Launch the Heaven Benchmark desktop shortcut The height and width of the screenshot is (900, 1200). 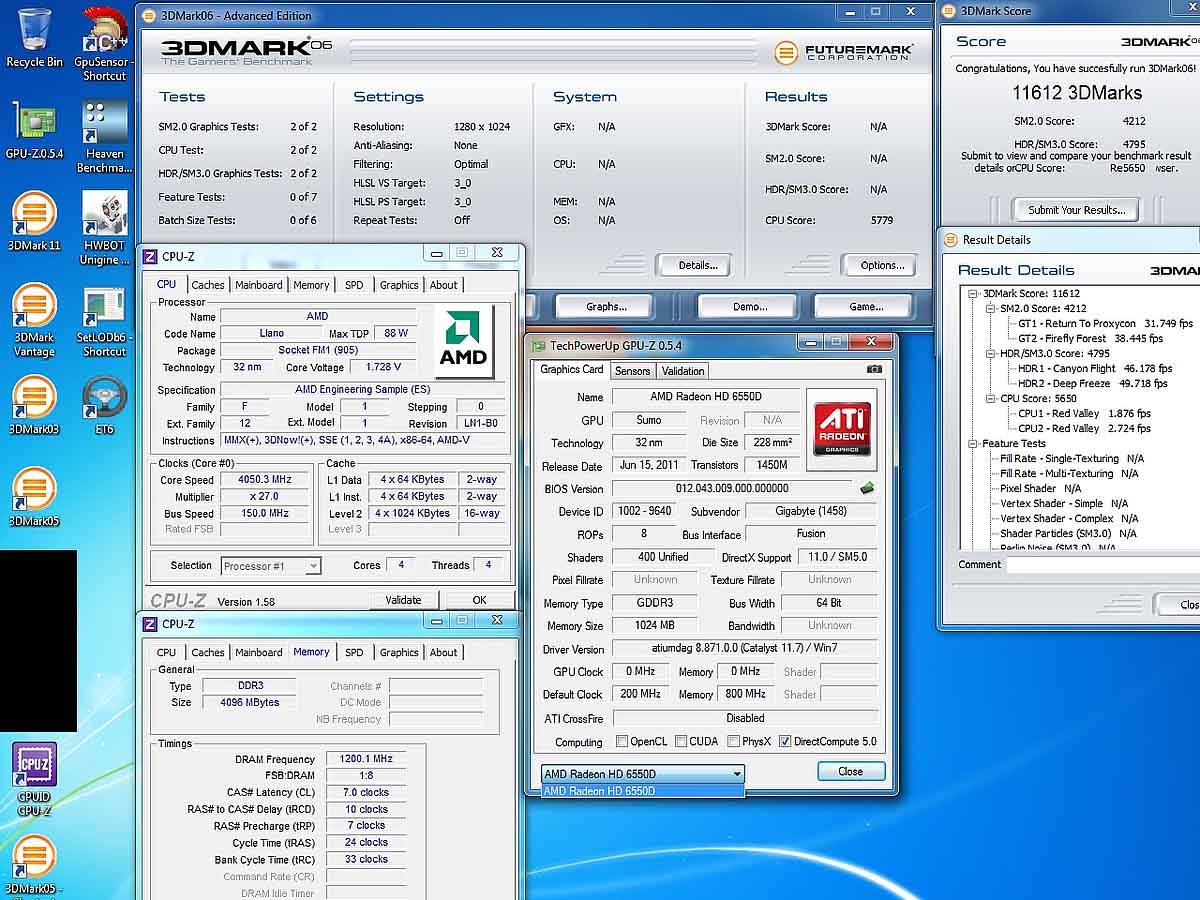tap(104, 137)
